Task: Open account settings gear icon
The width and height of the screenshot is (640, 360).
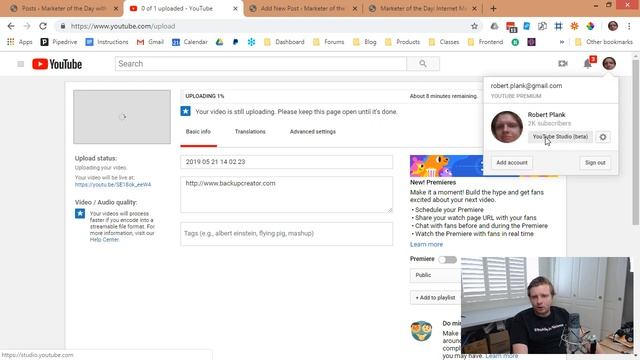Action: coord(603,137)
